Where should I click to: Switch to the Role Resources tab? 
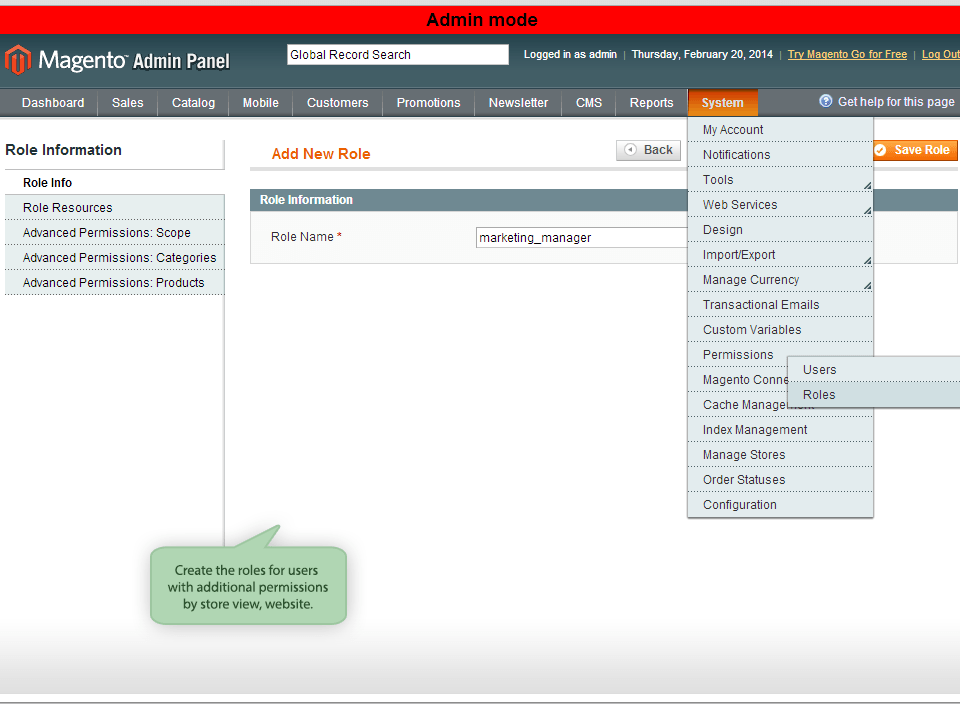114,208
